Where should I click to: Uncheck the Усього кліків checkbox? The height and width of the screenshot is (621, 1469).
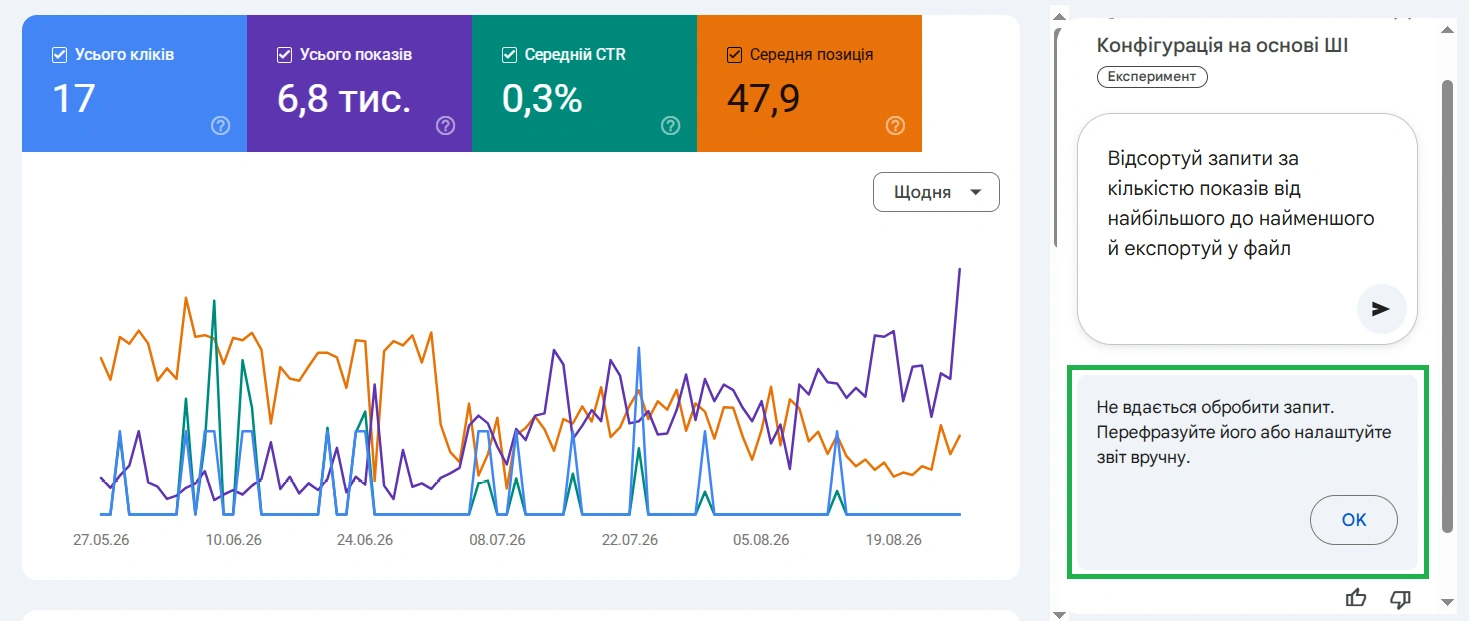[x=59, y=55]
